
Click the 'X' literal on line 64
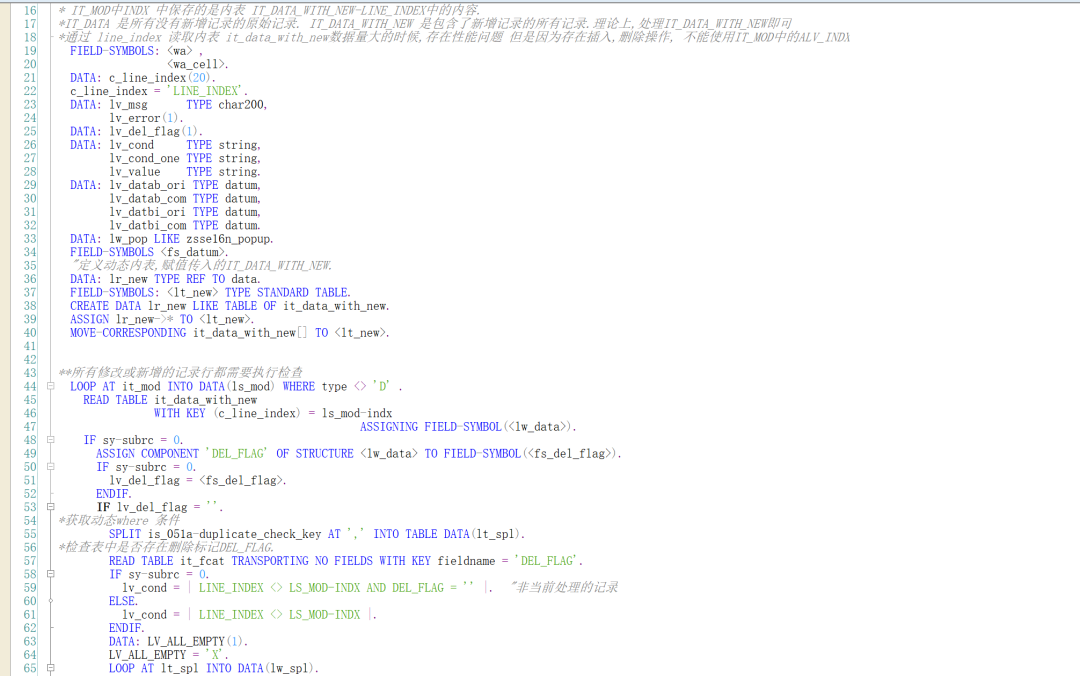click(215, 655)
